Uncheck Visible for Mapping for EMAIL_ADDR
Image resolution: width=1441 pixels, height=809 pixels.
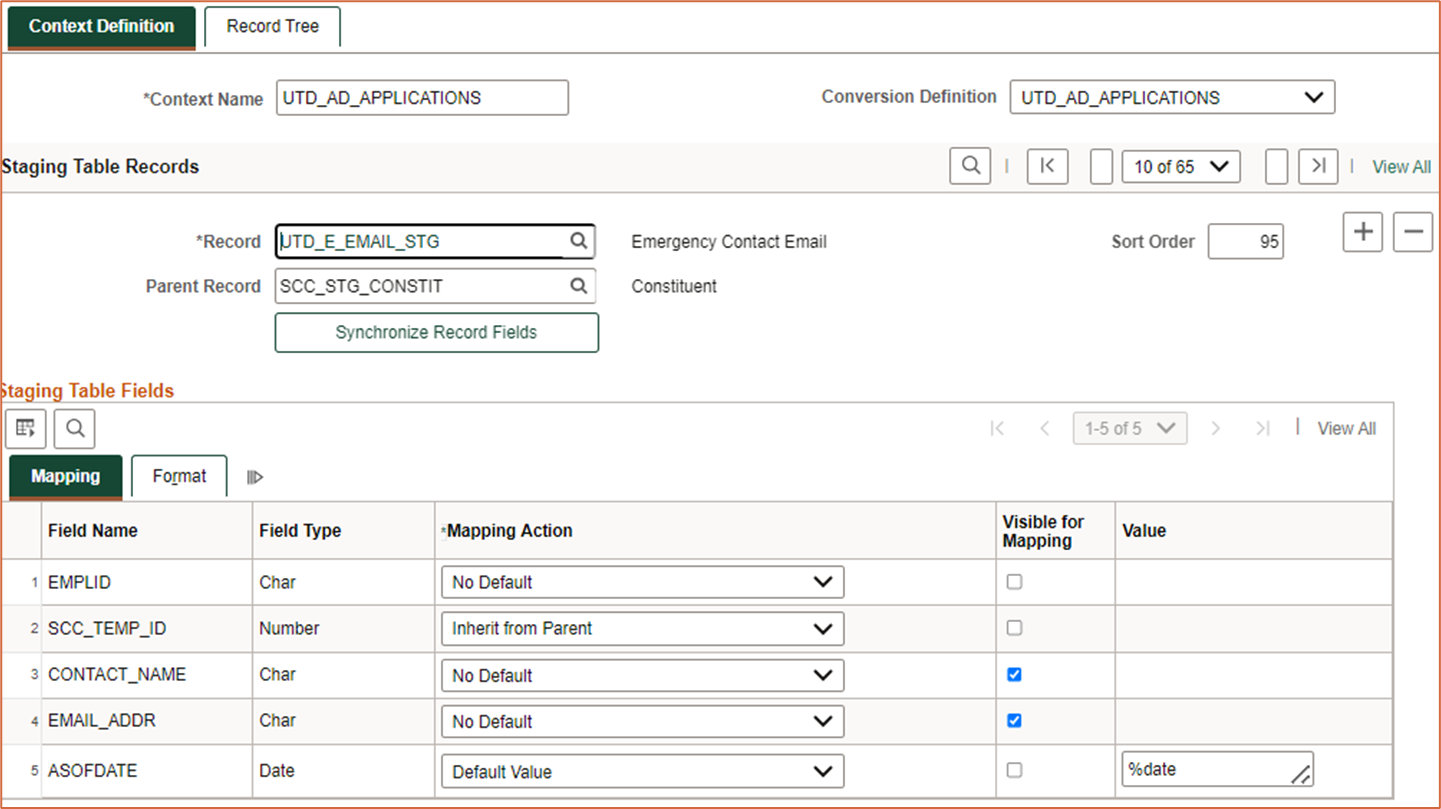(x=1014, y=721)
